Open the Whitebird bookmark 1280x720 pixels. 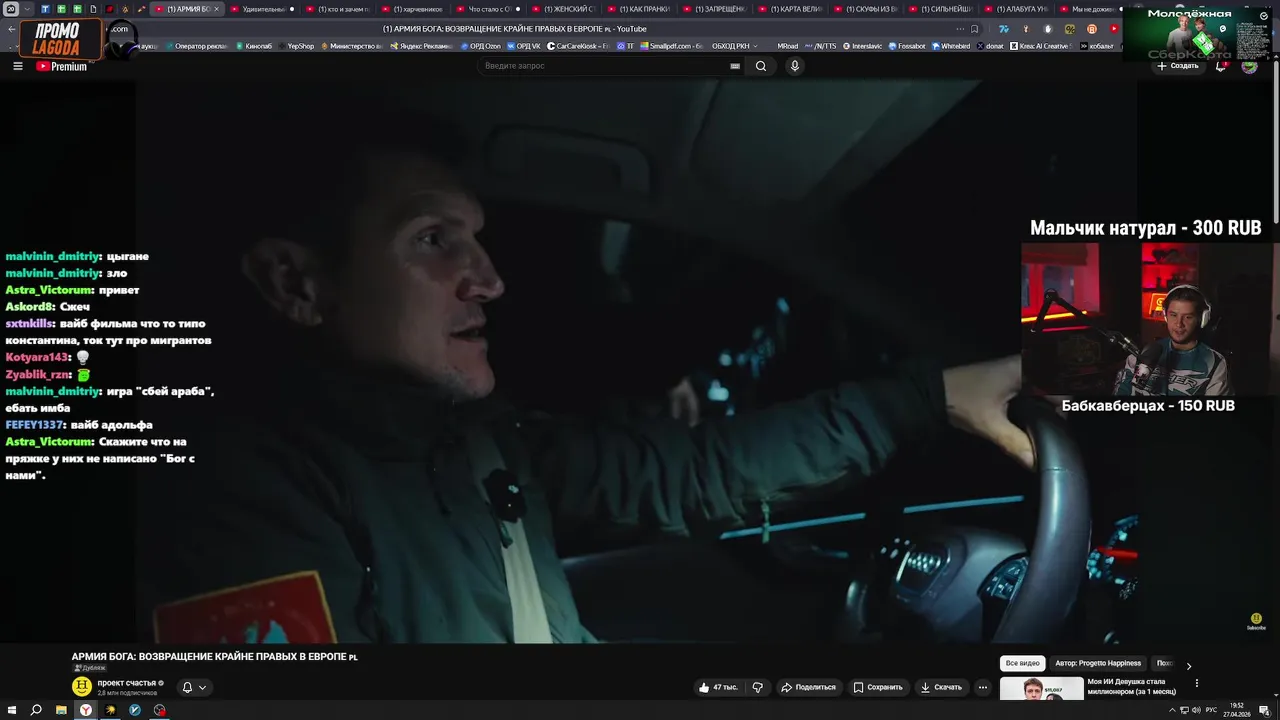[x=951, y=46]
